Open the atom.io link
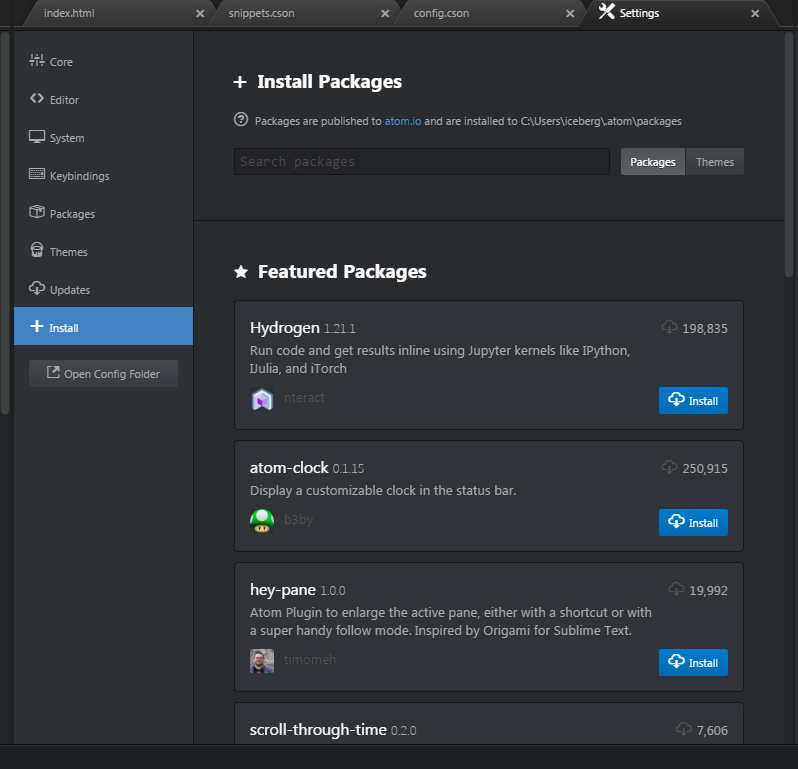 (403, 121)
